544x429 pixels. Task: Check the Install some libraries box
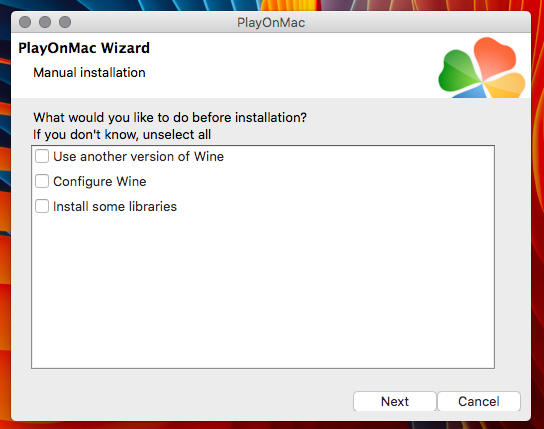click(42, 206)
